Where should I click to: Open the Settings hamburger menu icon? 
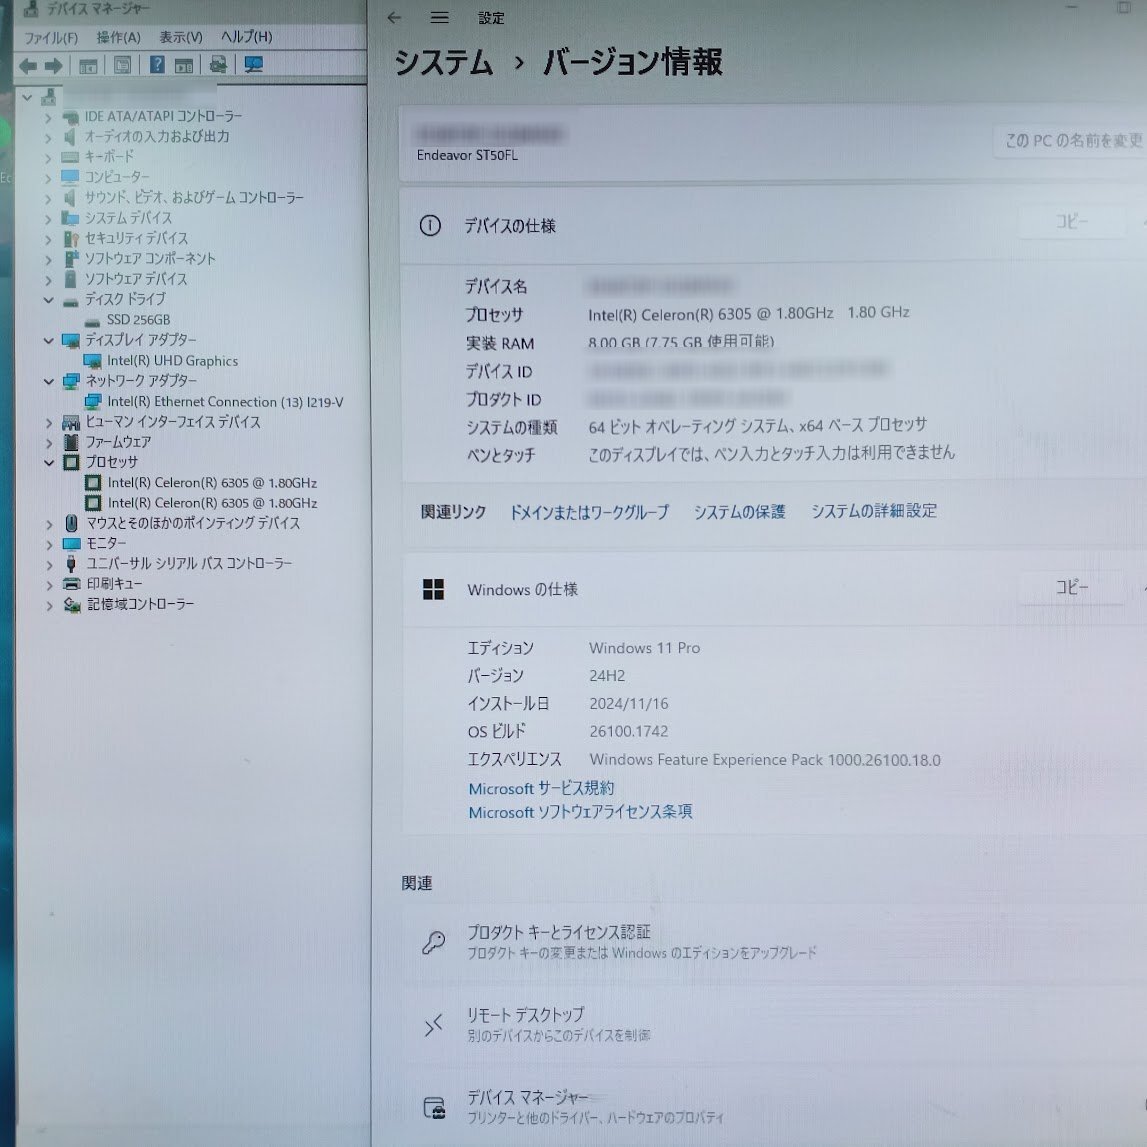coord(438,18)
